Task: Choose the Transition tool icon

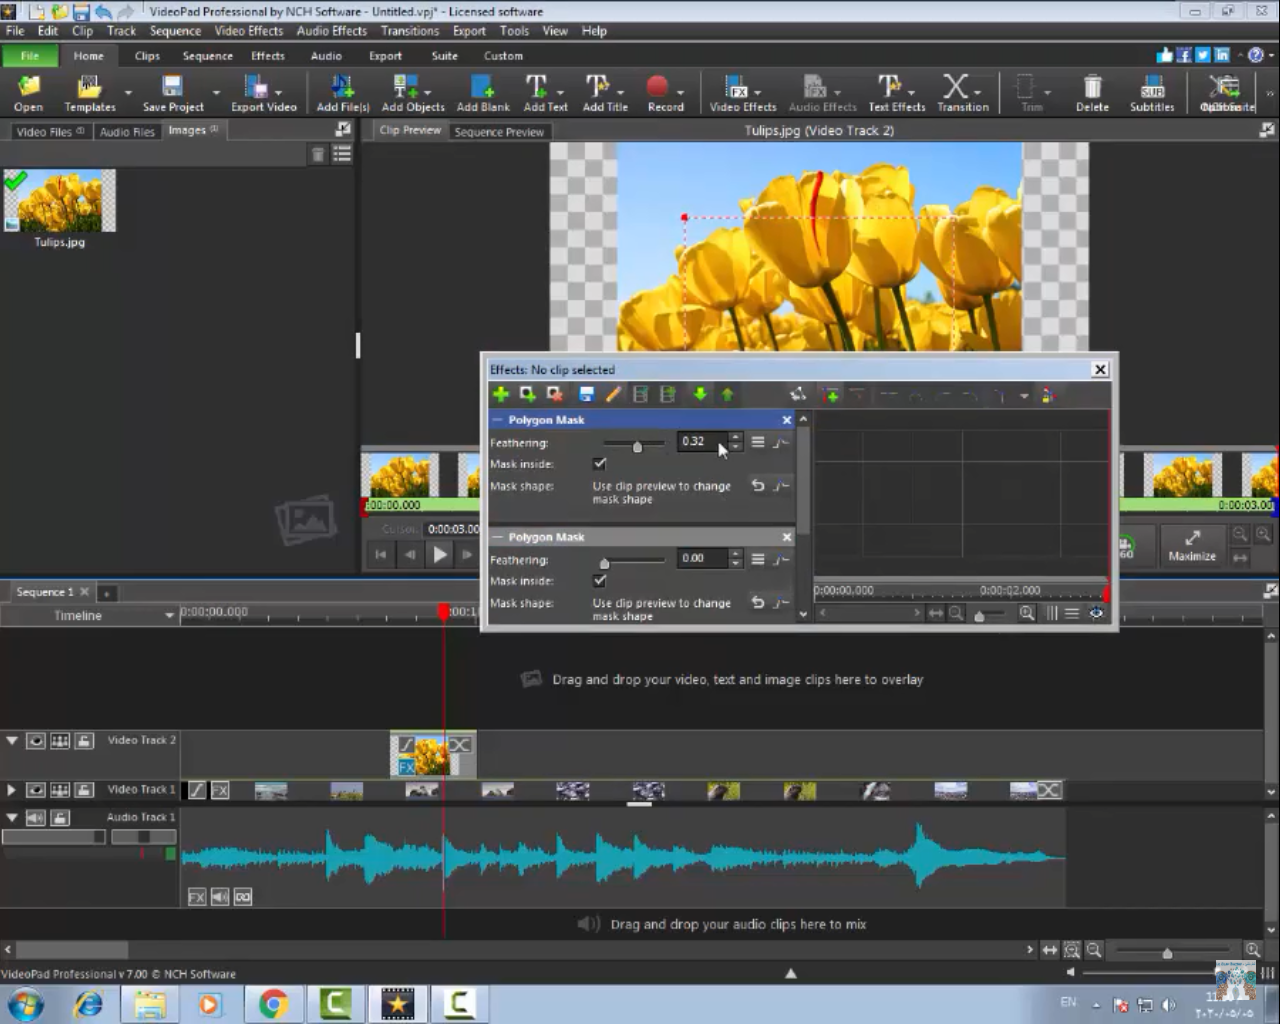Action: 962,93
